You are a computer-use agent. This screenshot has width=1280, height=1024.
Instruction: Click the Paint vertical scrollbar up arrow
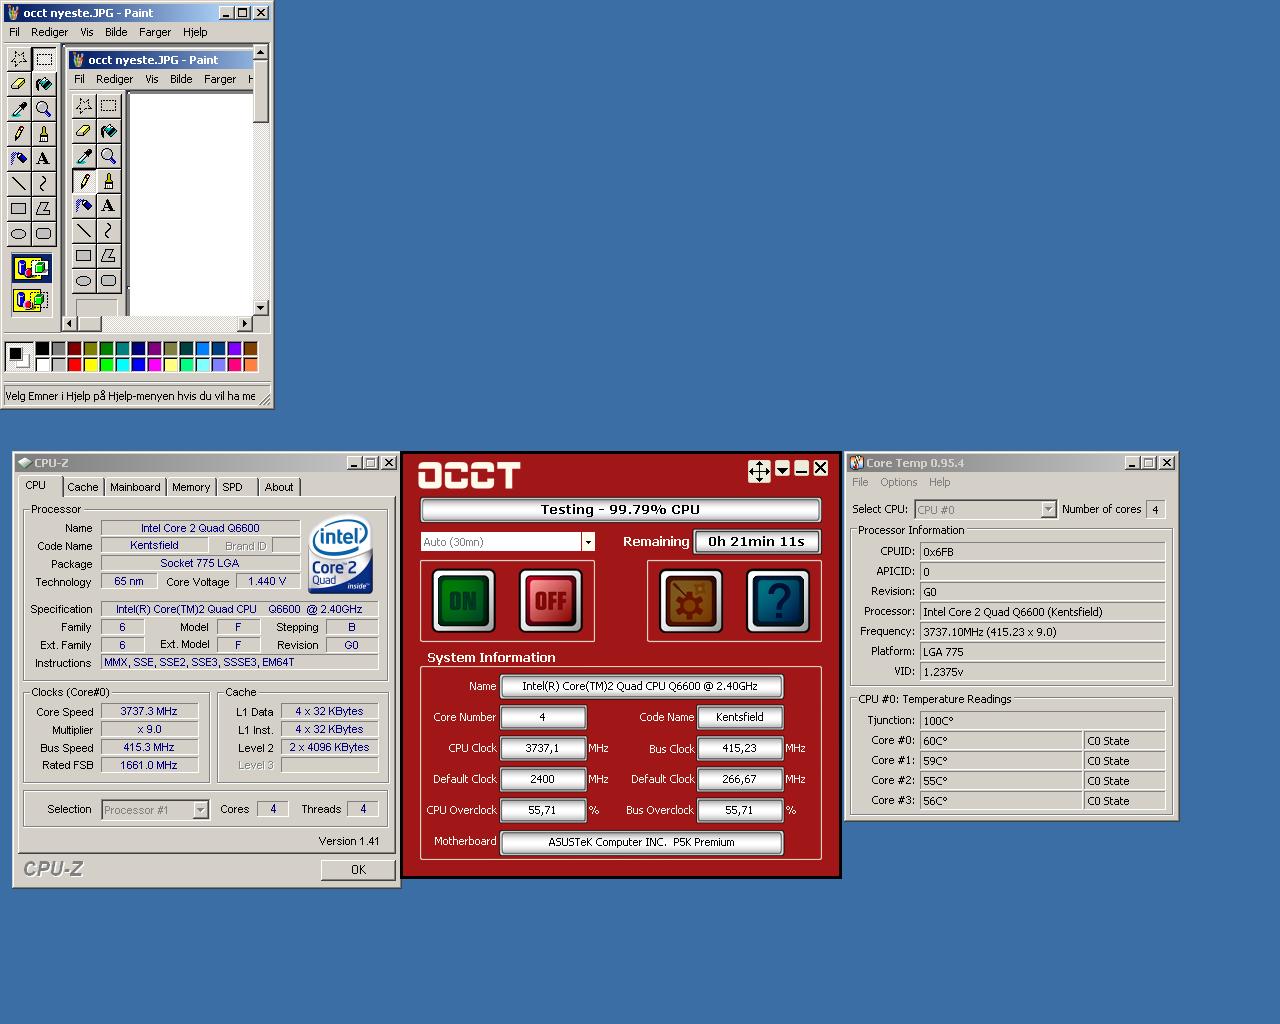pos(261,52)
